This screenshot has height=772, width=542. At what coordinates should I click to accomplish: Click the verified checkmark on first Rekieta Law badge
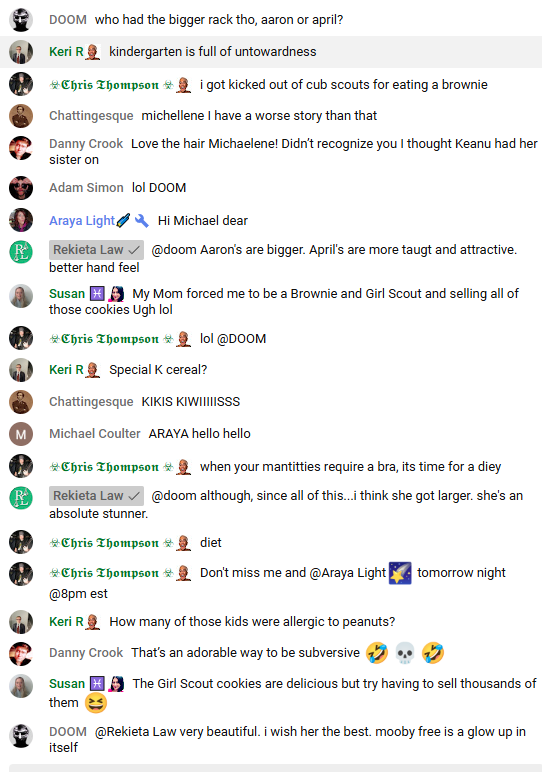tap(133, 250)
